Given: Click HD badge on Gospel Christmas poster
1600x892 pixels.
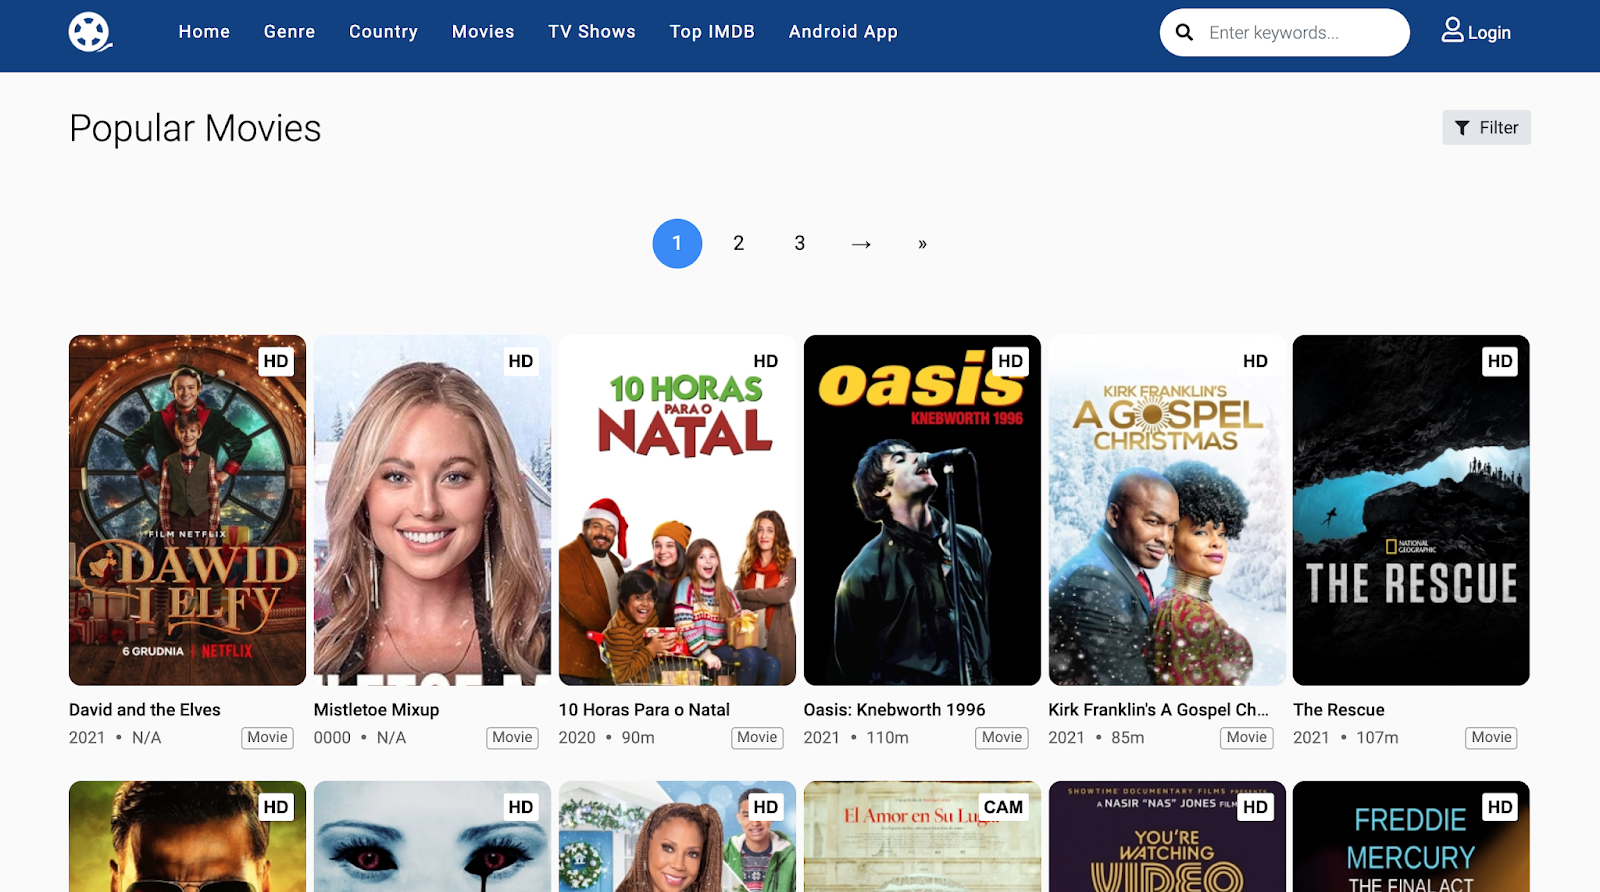Looking at the screenshot, I should pyautogui.click(x=1255, y=361).
